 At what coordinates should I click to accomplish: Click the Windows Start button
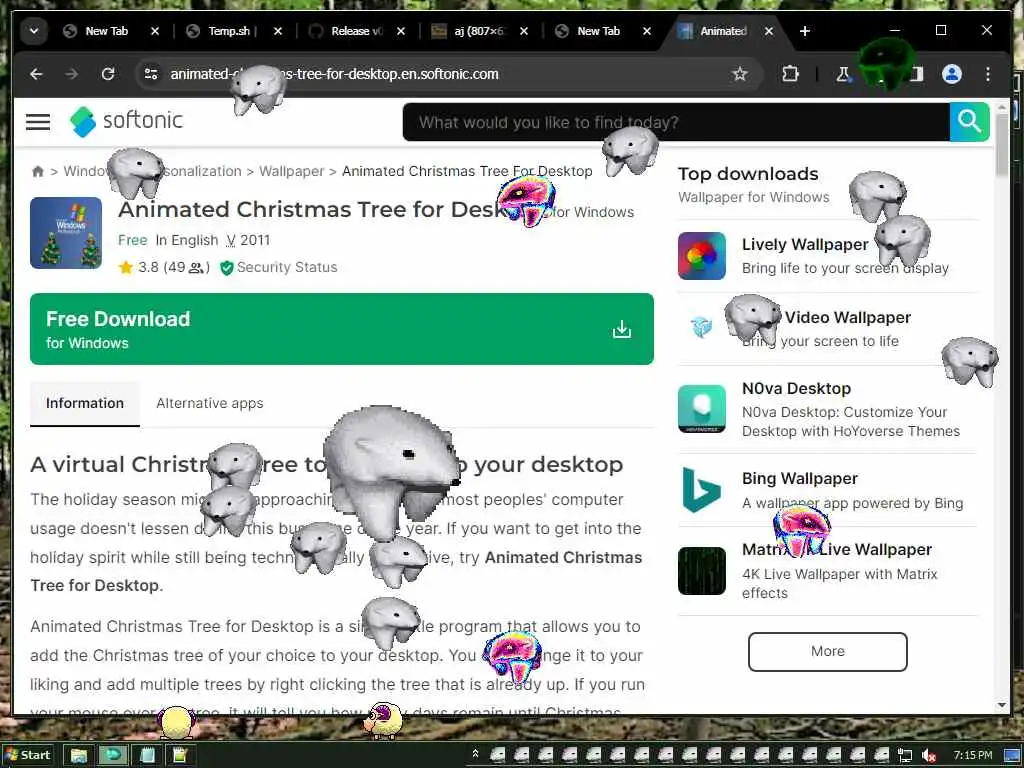click(27, 755)
